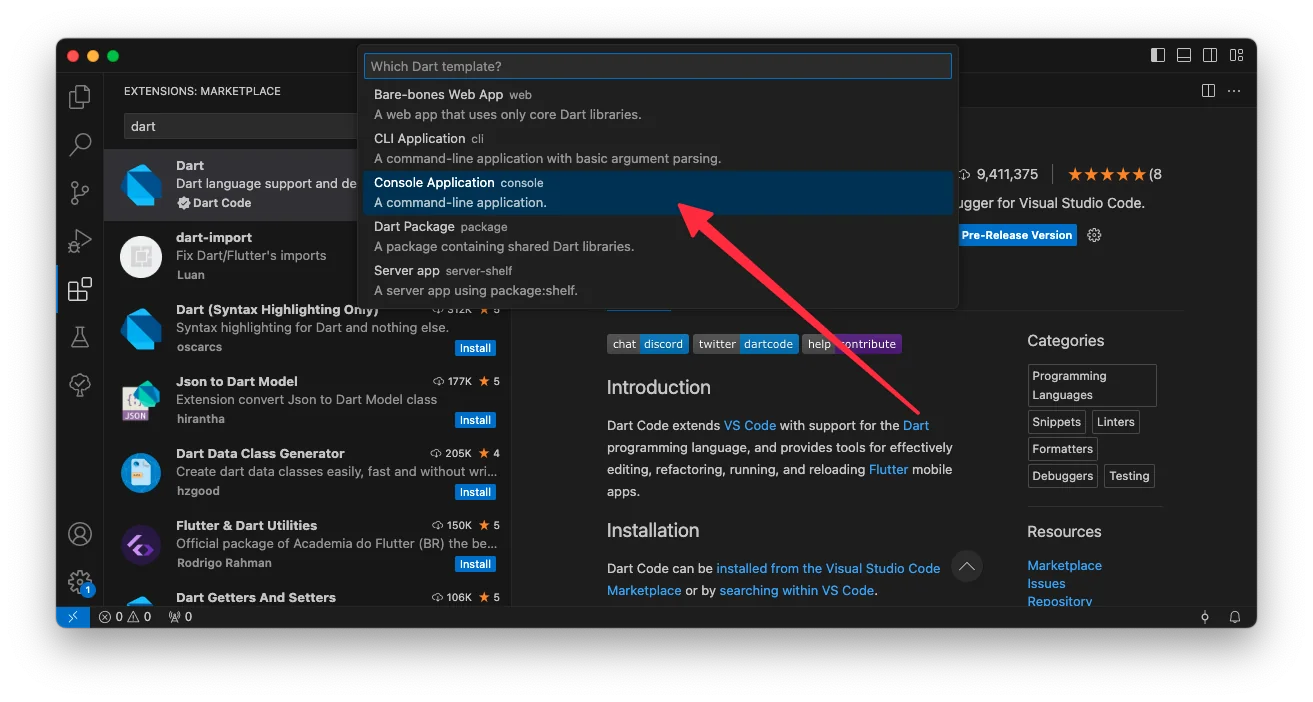Open the Manage gear in the activity bar
This screenshot has width=1313, height=702.
pos(80,581)
